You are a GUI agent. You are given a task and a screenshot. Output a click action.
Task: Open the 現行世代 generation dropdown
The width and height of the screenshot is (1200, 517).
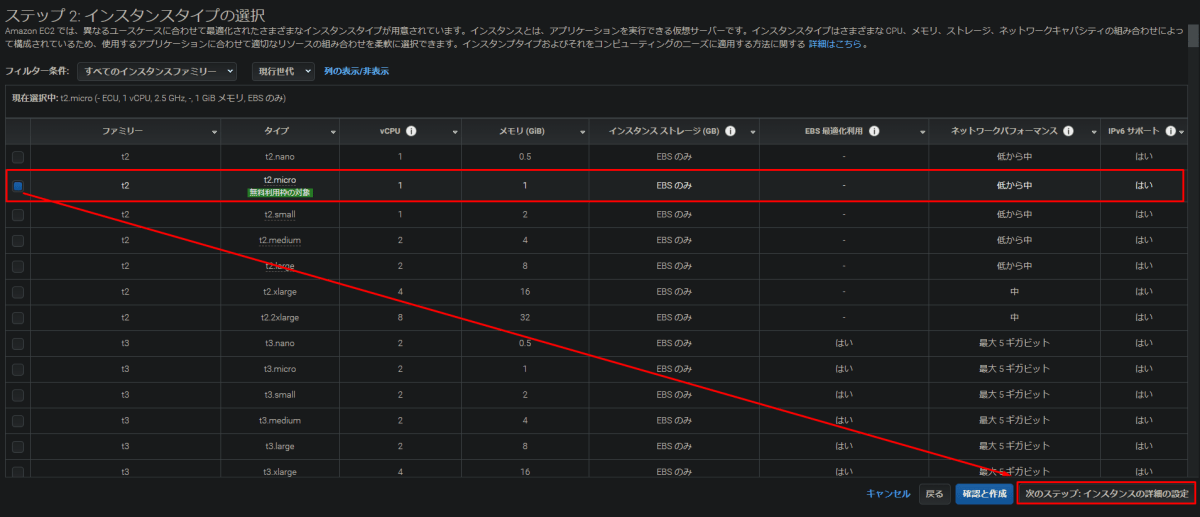tap(282, 71)
